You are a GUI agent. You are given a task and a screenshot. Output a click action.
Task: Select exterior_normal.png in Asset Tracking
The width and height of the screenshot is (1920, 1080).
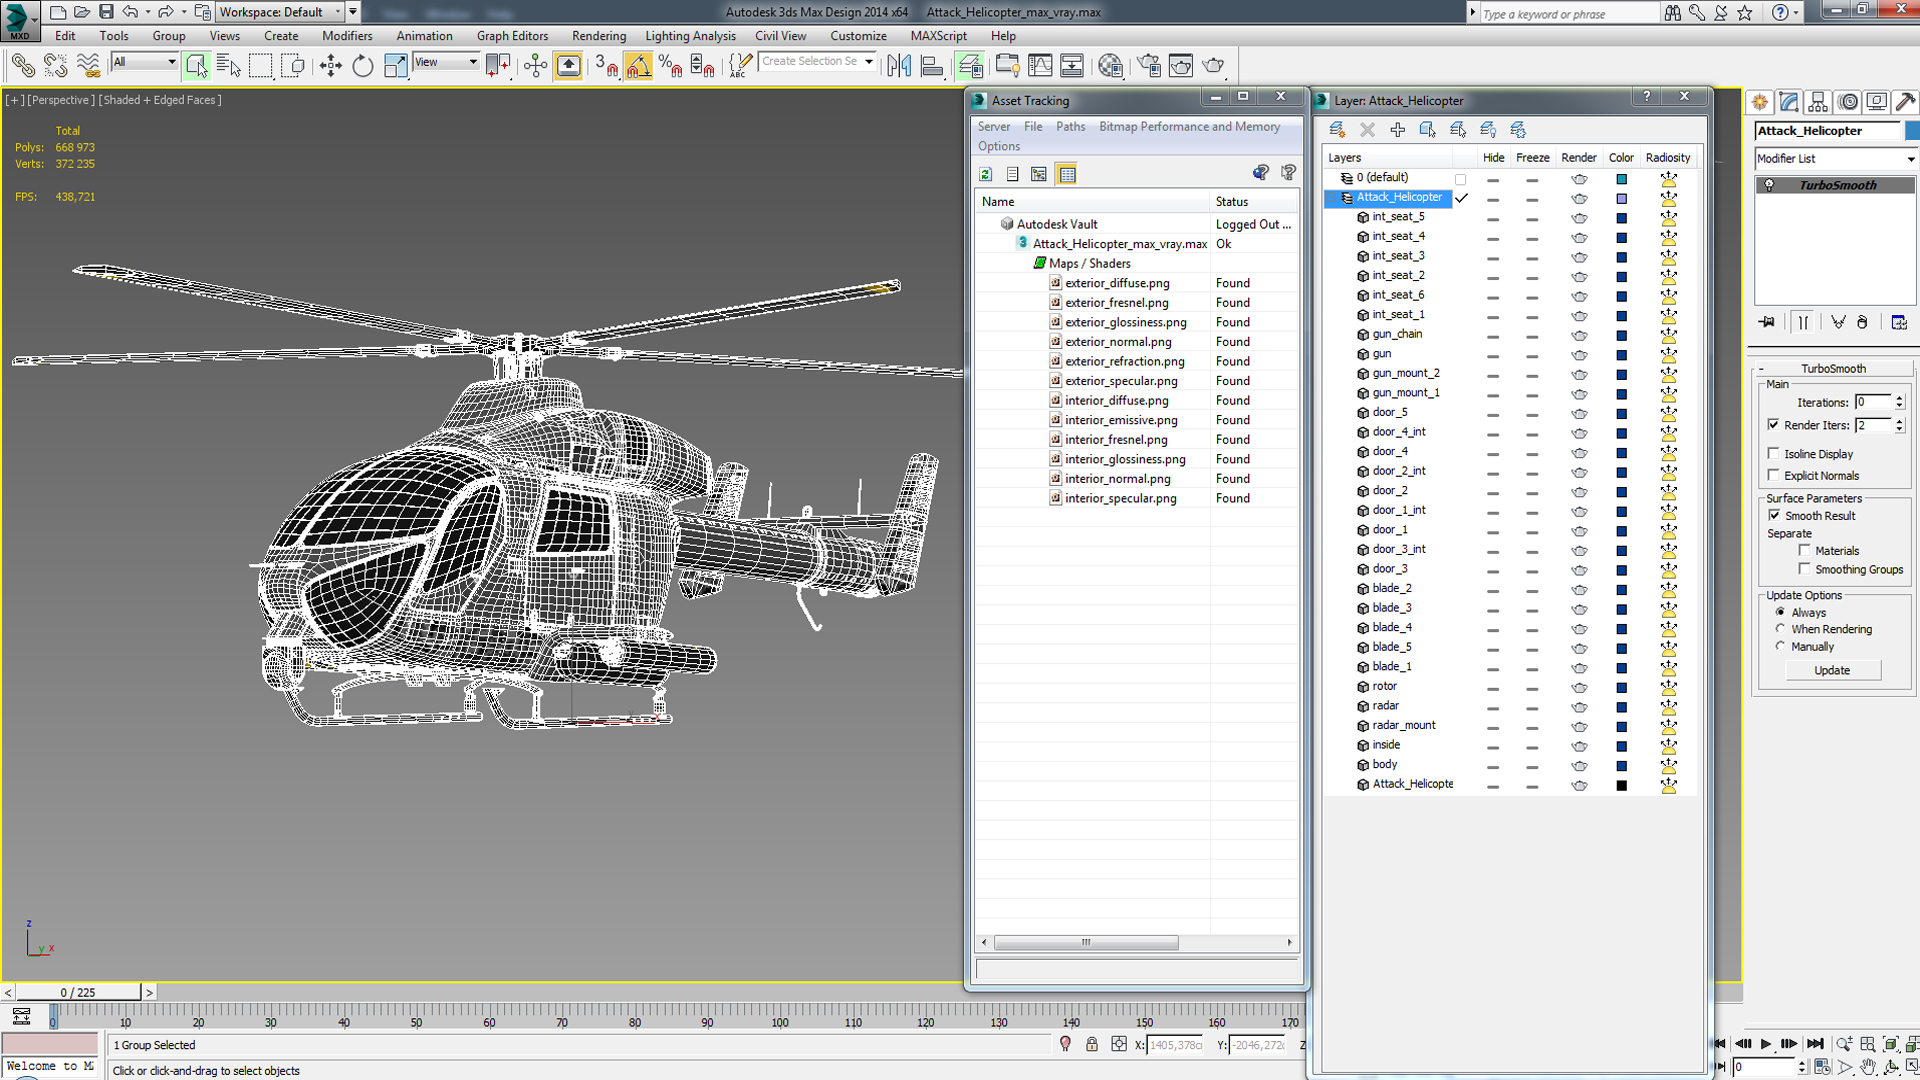coord(1118,342)
